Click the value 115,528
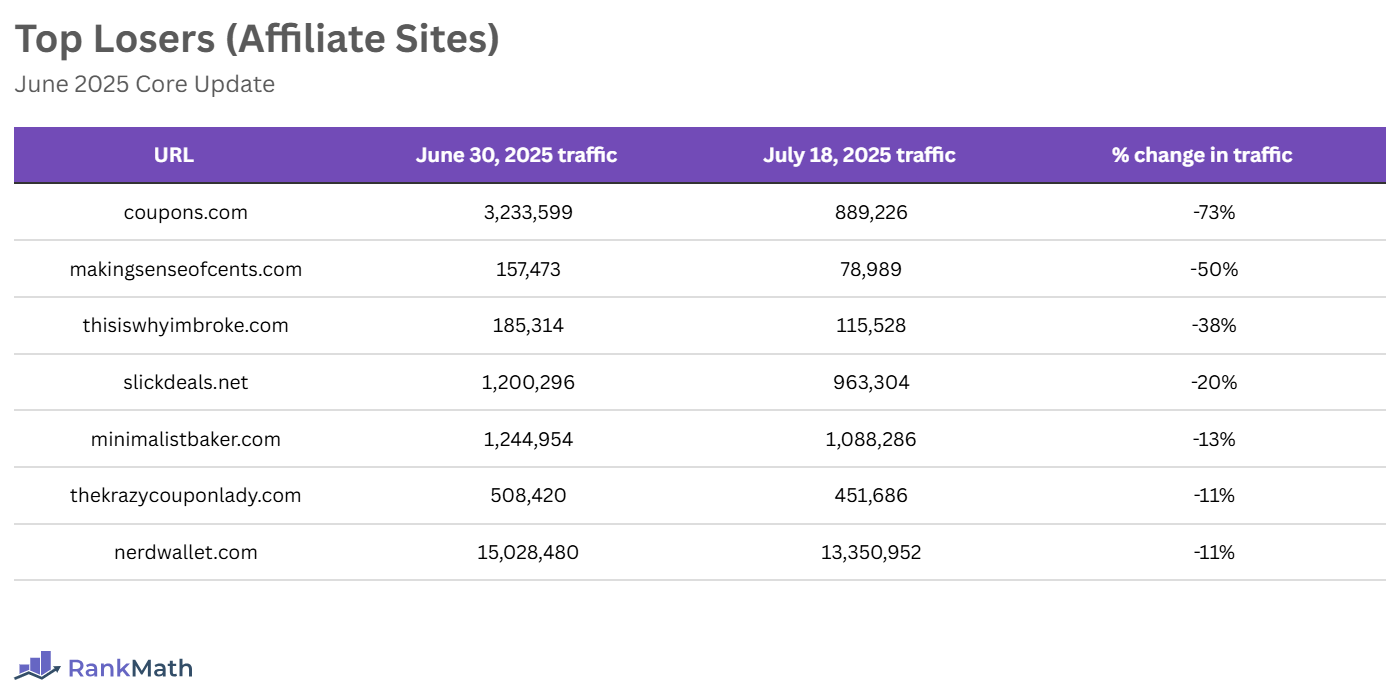The height and width of the screenshot is (700, 1400). point(871,325)
